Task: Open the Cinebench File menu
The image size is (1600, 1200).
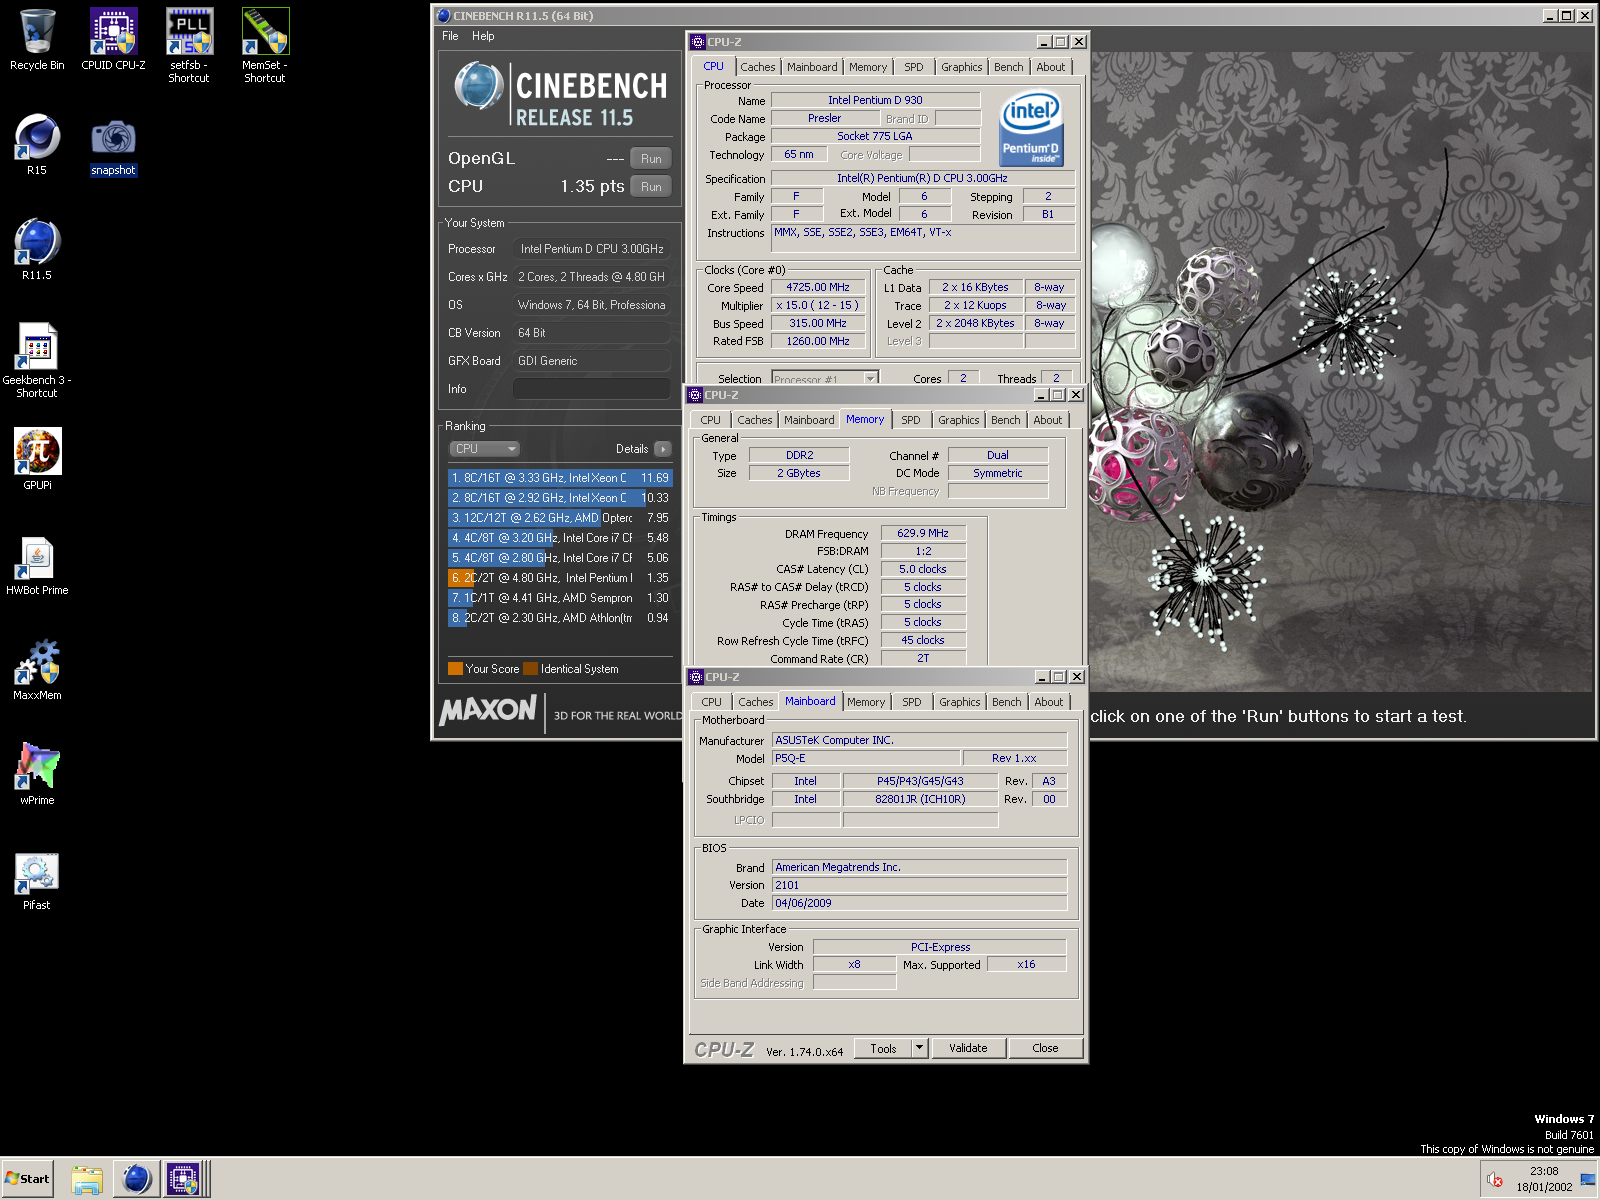Action: tap(450, 36)
